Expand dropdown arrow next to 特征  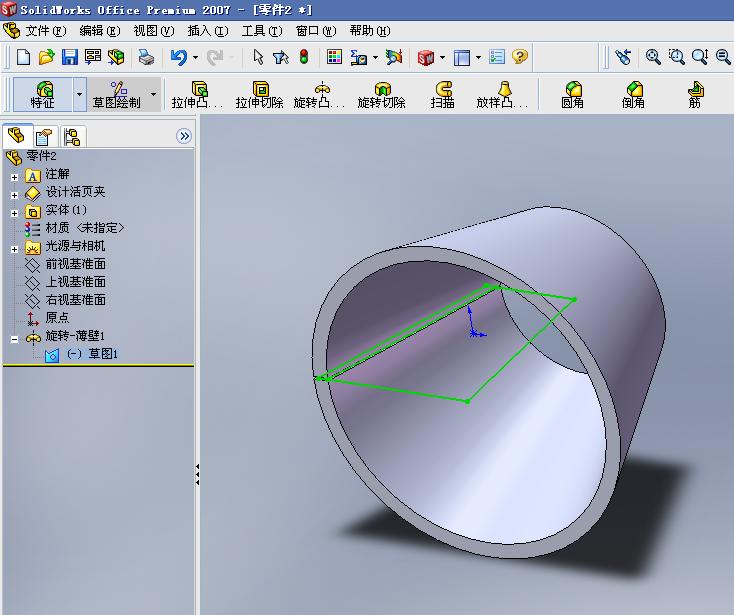pyautogui.click(x=80, y=95)
